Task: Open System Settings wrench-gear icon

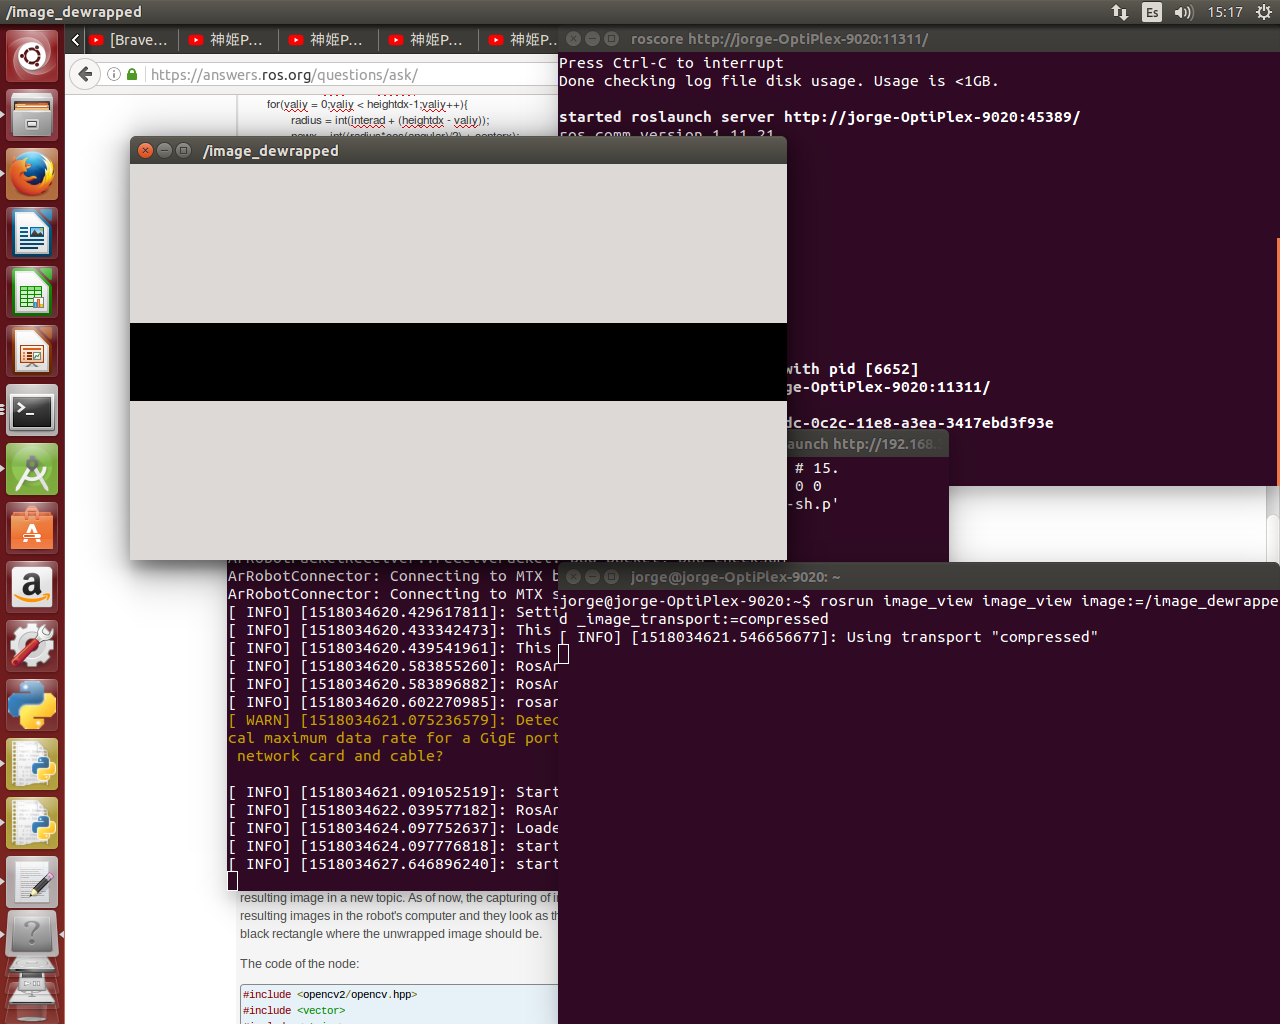Action: coord(32,647)
